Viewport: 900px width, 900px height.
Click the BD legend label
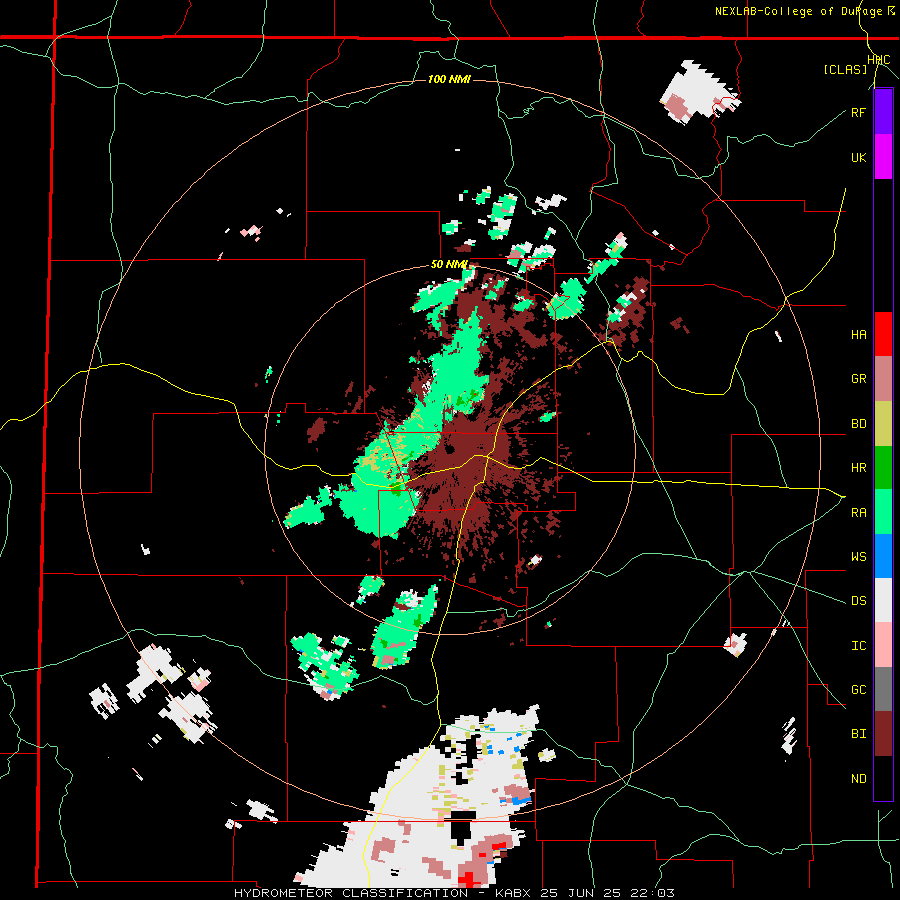point(858,424)
